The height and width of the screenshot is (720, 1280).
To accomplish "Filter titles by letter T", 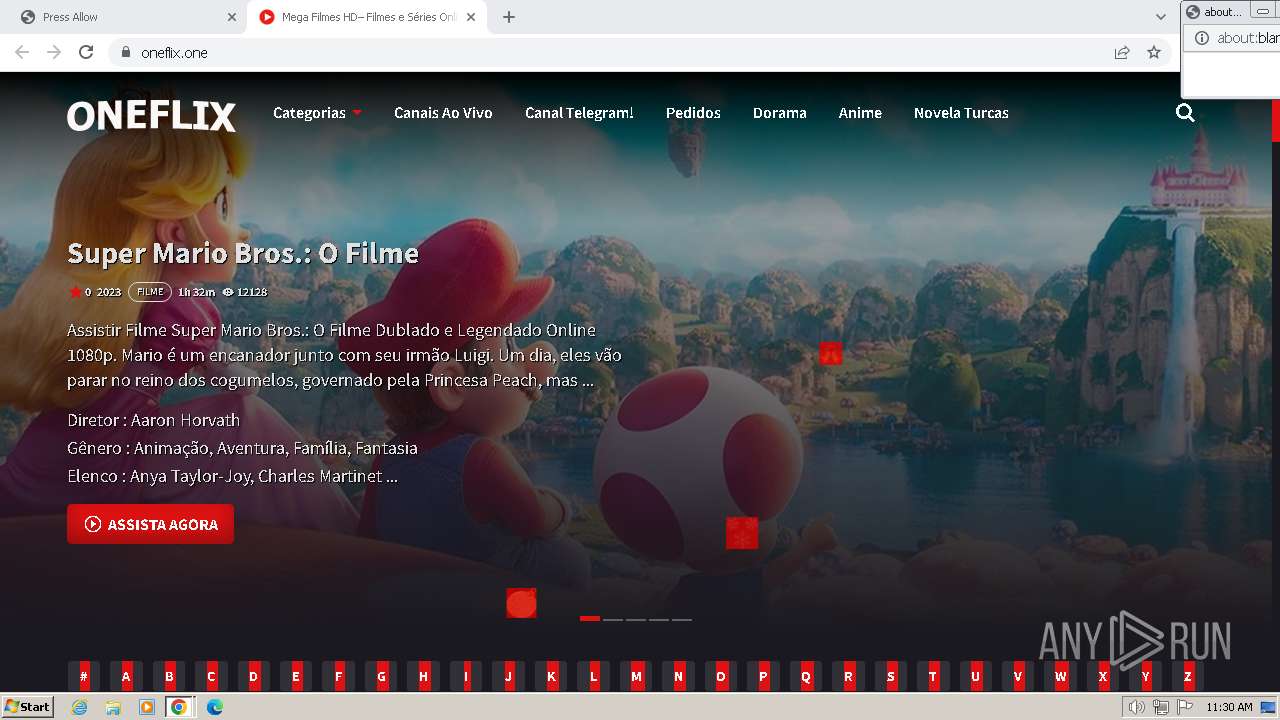I will [x=934, y=676].
